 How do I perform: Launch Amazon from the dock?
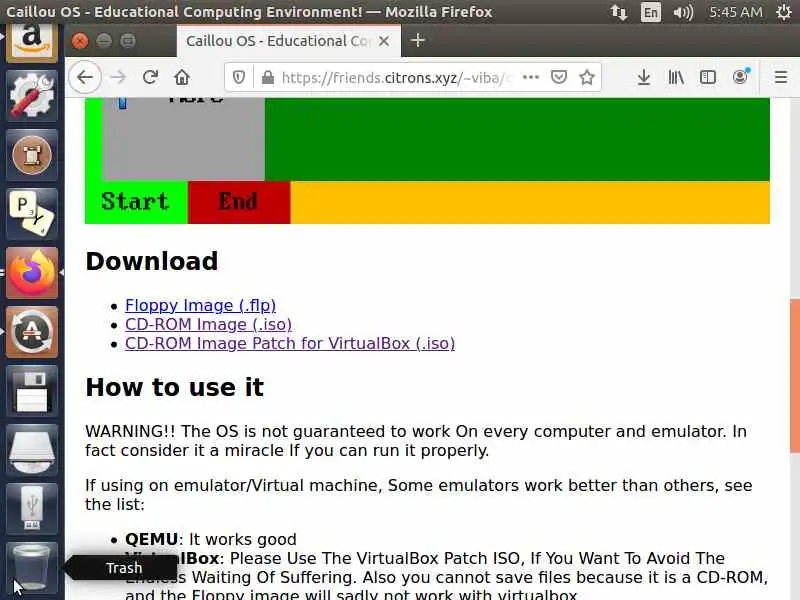pos(32,42)
